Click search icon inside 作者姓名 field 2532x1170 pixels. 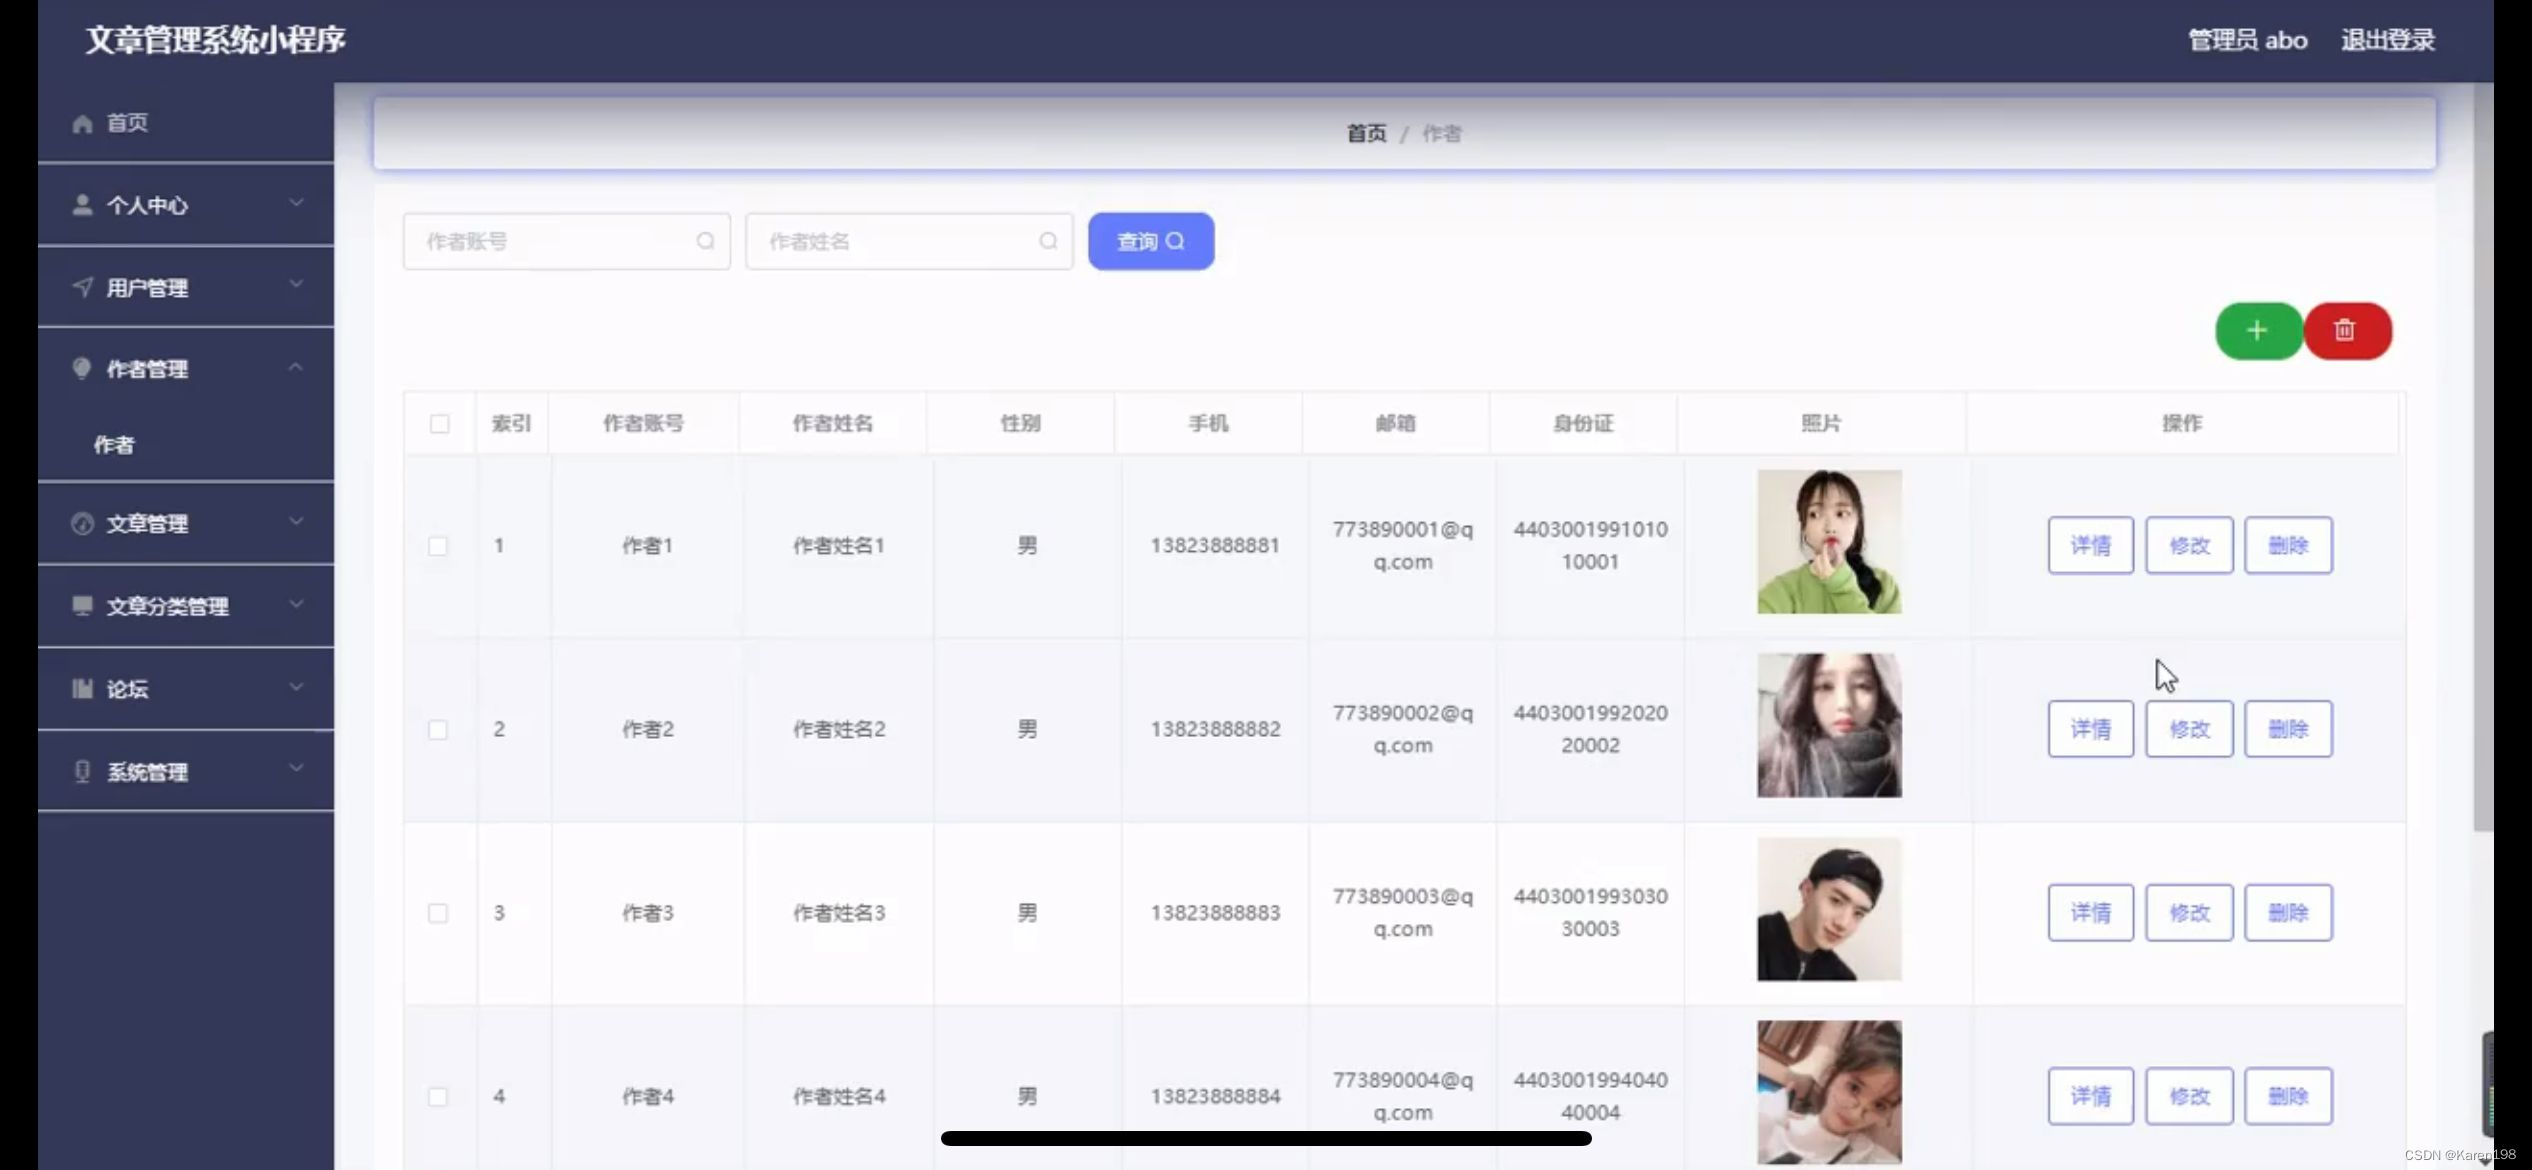tap(1047, 241)
